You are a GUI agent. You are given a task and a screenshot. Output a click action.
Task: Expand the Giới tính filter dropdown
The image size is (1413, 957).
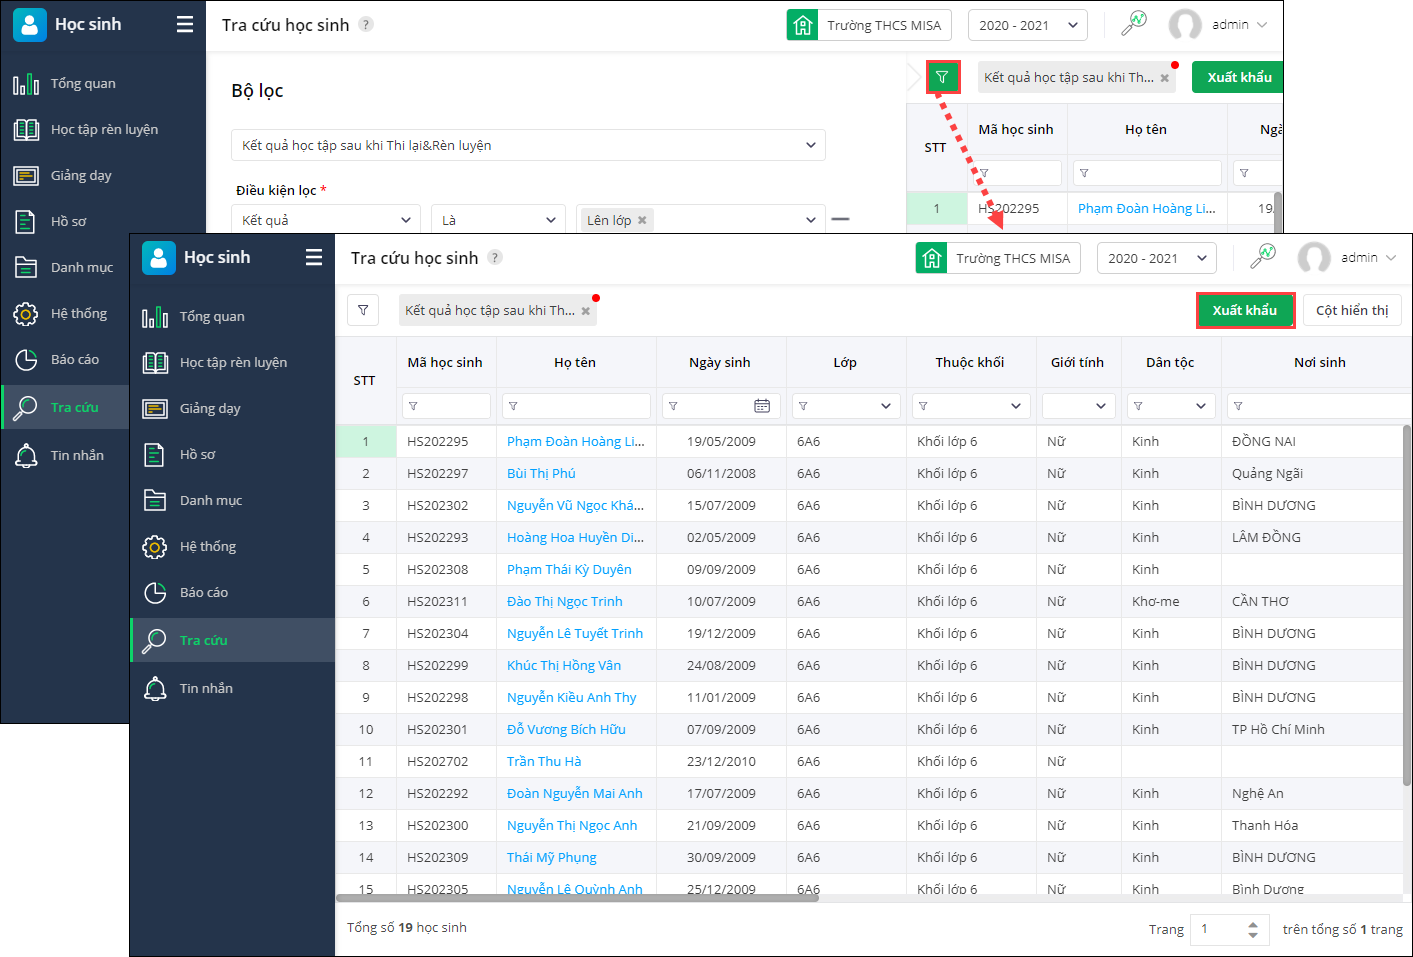coord(1100,406)
